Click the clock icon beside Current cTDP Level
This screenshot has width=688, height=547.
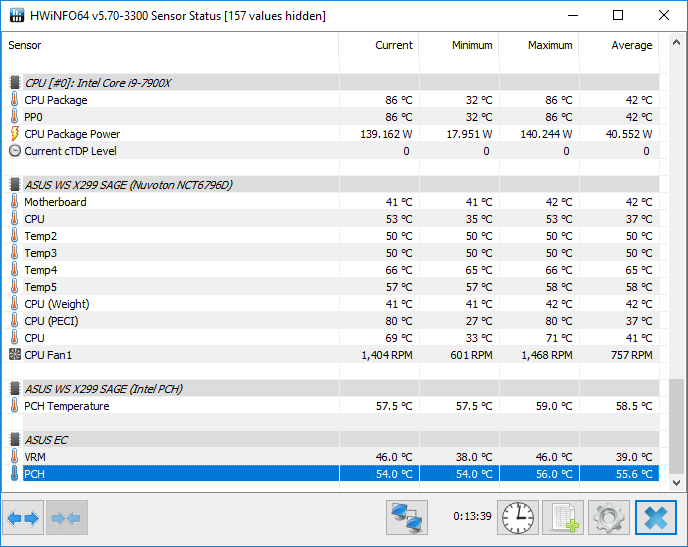click(x=15, y=151)
